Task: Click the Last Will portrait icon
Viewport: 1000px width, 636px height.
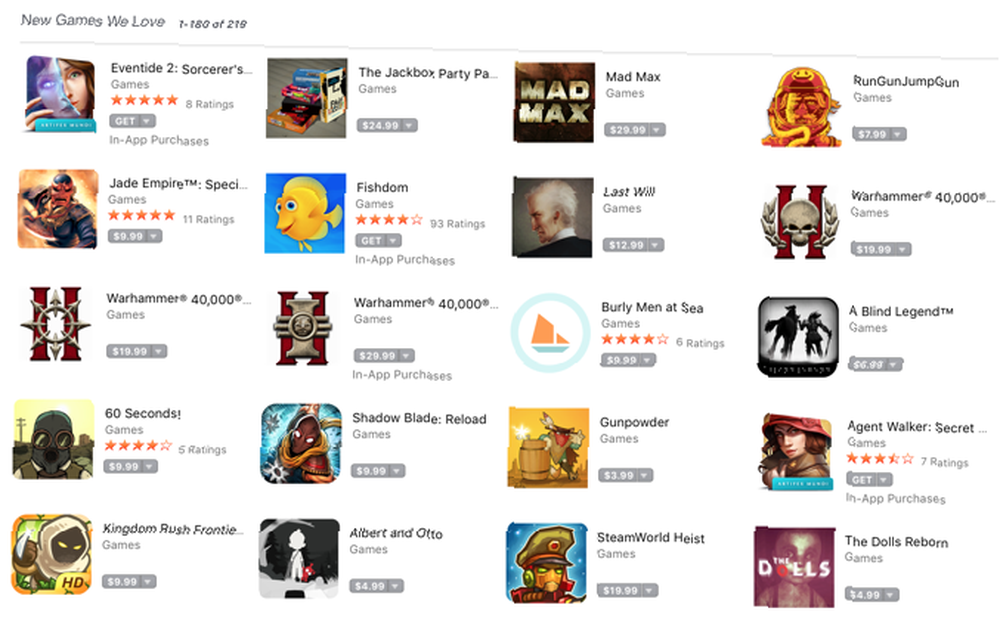Action: click(552, 217)
